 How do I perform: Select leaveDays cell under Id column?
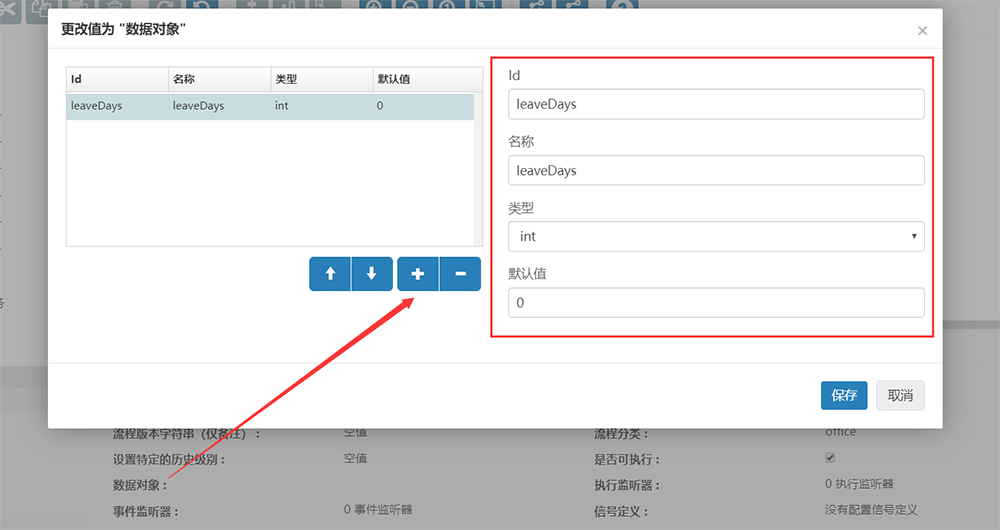point(117,106)
